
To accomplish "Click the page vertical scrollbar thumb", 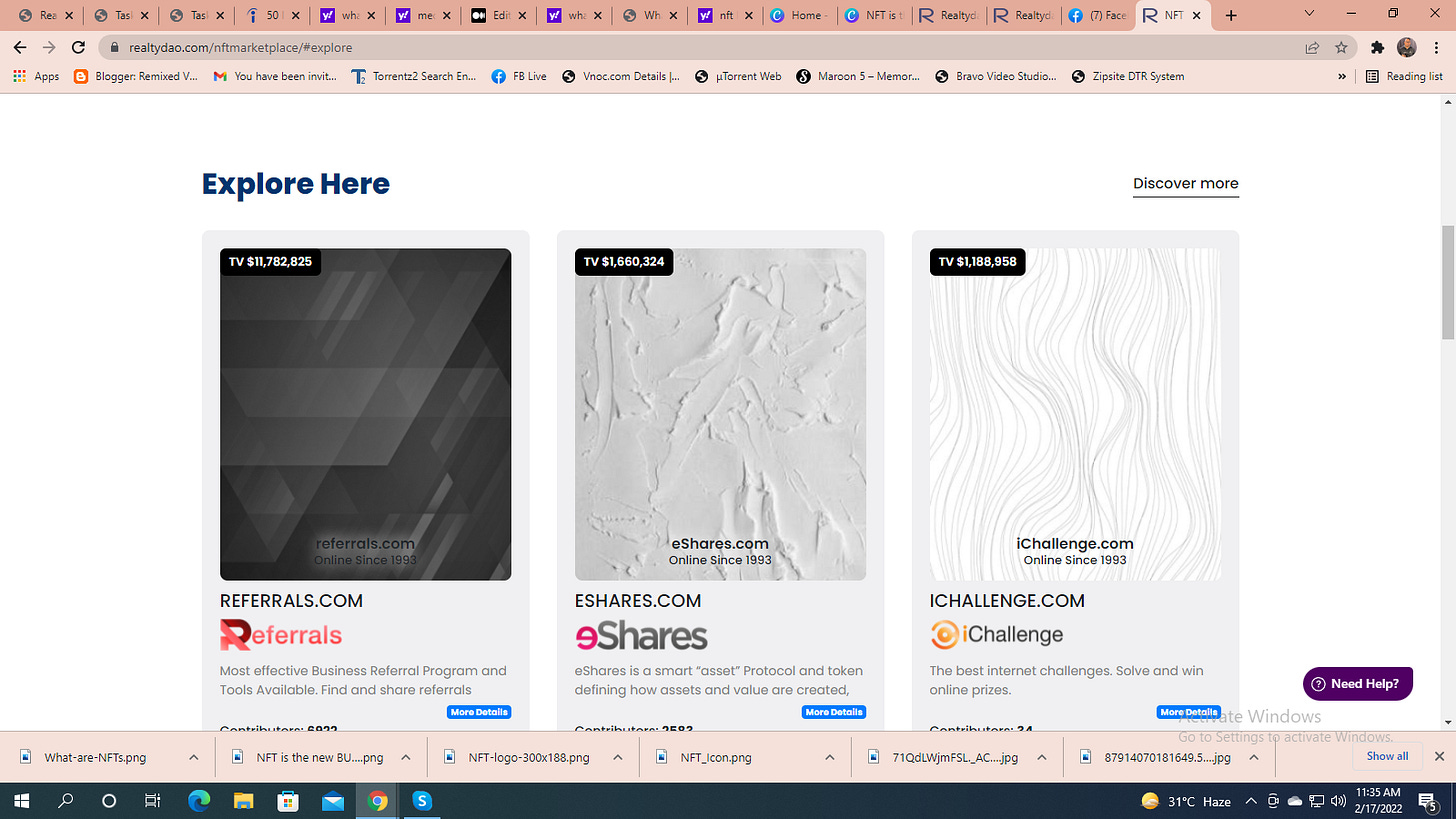I will pos(1448,283).
